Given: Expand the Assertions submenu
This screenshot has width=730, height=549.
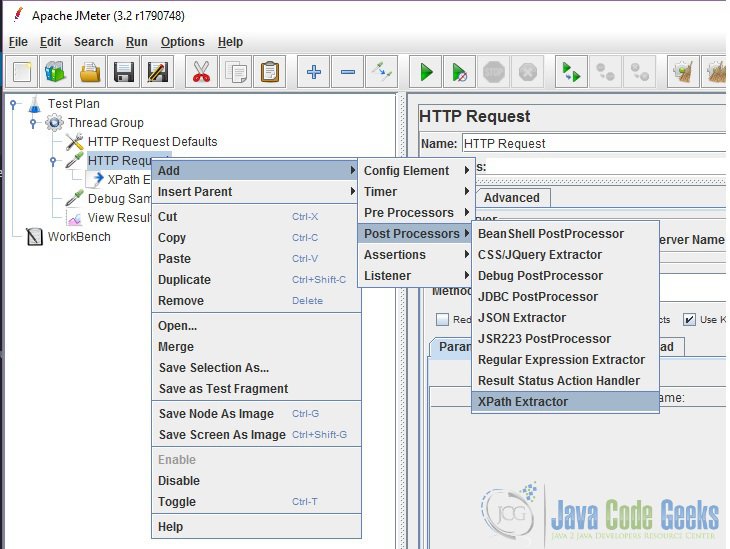Looking at the screenshot, I should (x=416, y=255).
